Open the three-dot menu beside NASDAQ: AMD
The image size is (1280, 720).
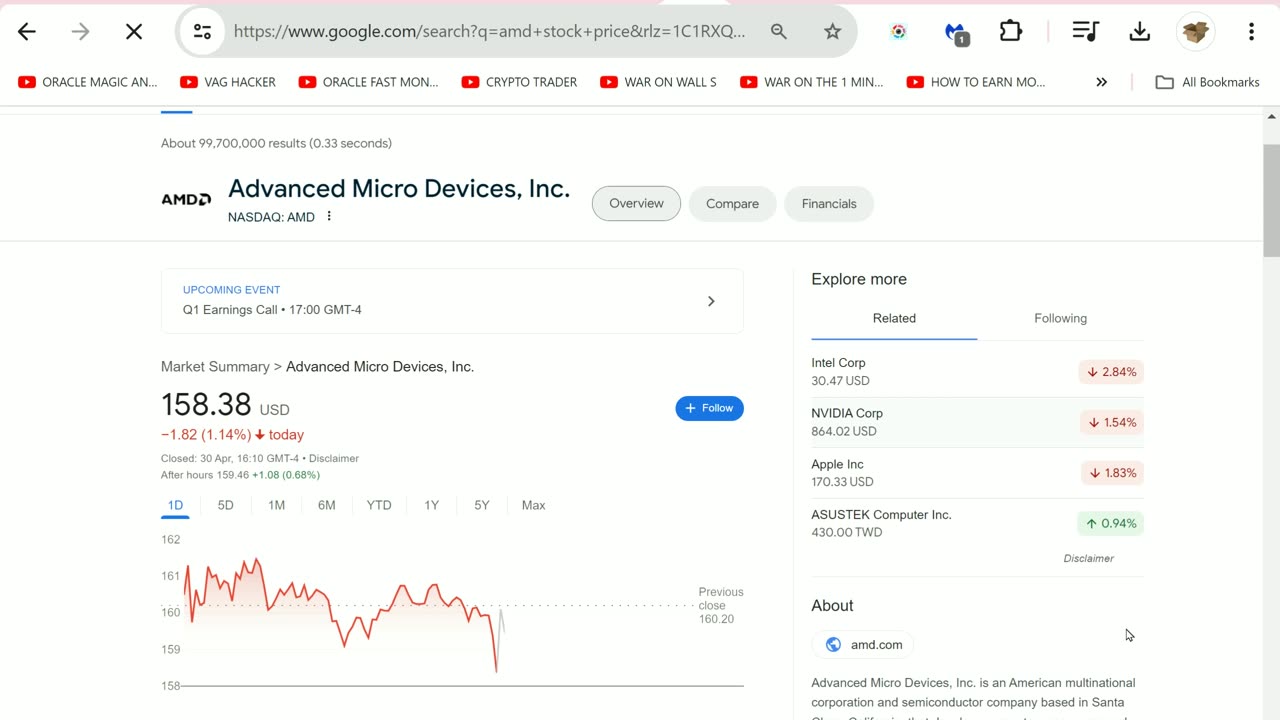tap(329, 216)
